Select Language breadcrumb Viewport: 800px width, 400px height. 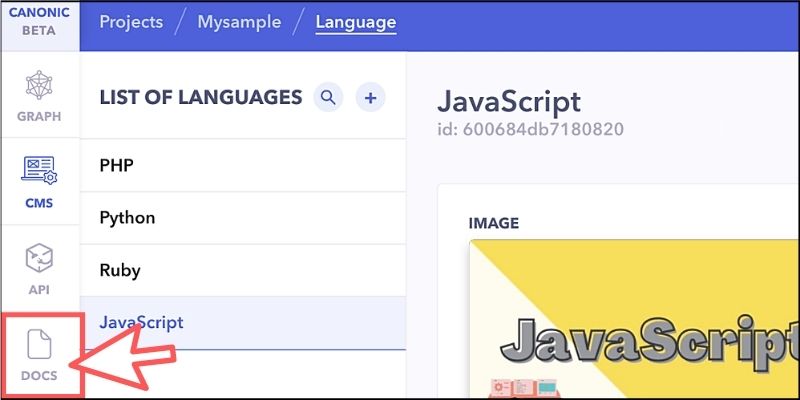[356, 22]
